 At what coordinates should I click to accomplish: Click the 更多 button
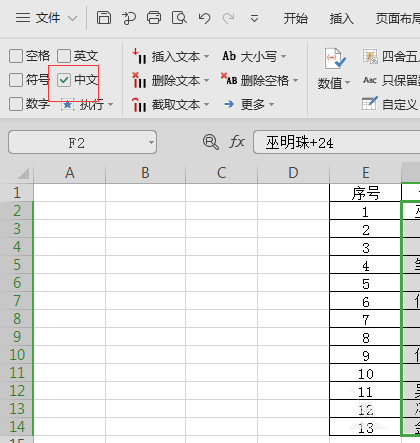(249, 105)
